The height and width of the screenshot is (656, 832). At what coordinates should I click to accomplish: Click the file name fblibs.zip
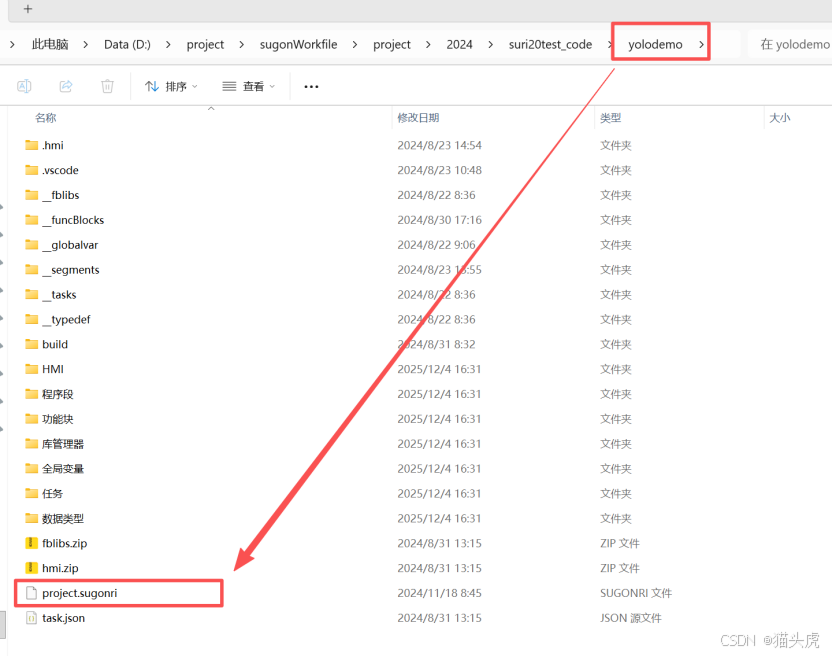(65, 543)
